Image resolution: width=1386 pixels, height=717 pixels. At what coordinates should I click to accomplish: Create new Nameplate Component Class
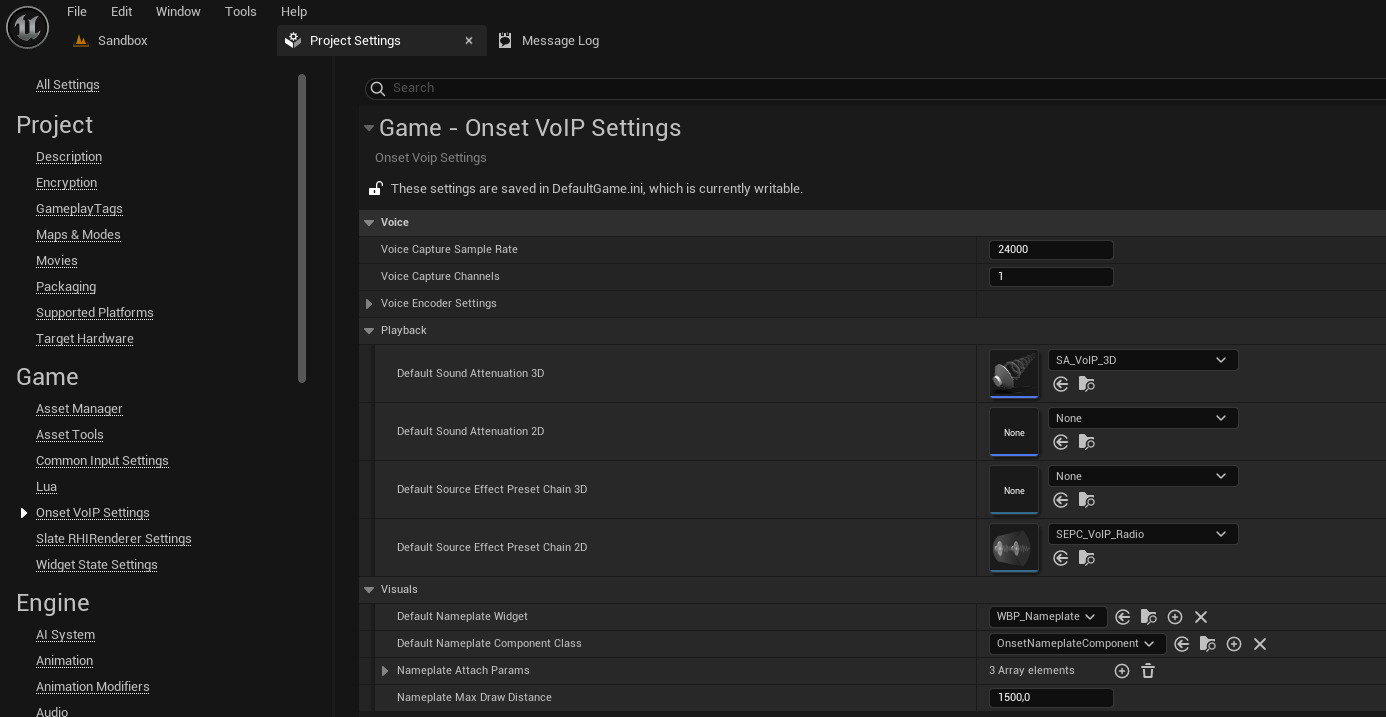1234,644
